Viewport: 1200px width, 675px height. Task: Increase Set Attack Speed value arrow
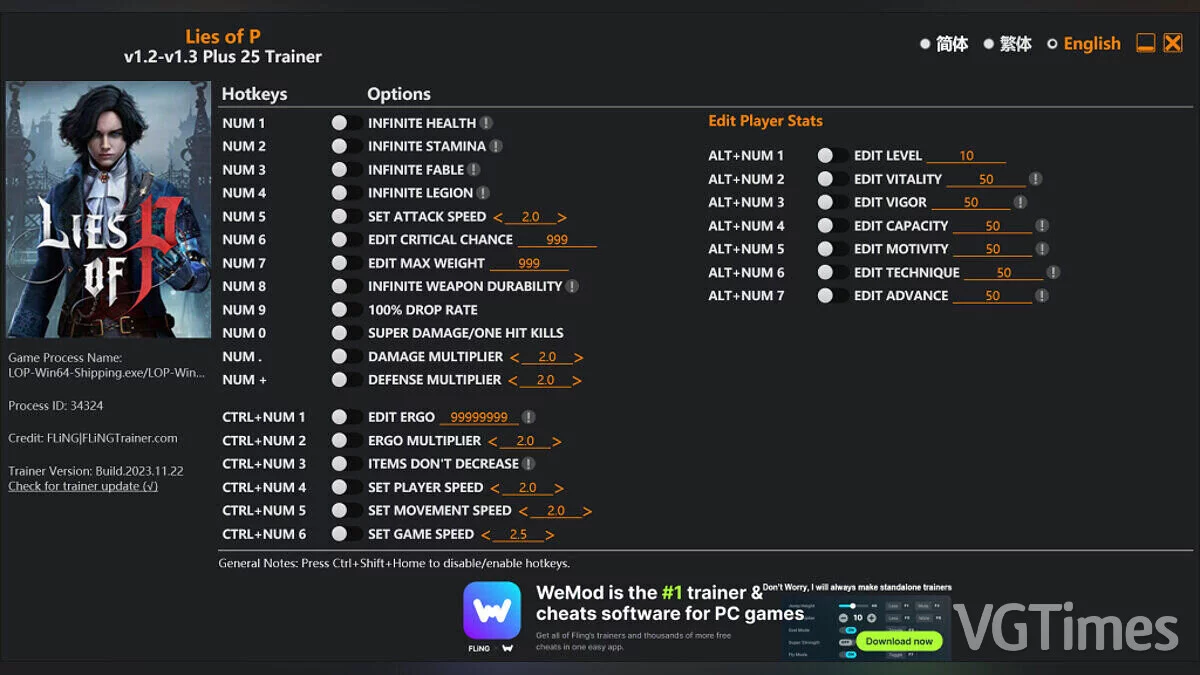click(x=562, y=217)
